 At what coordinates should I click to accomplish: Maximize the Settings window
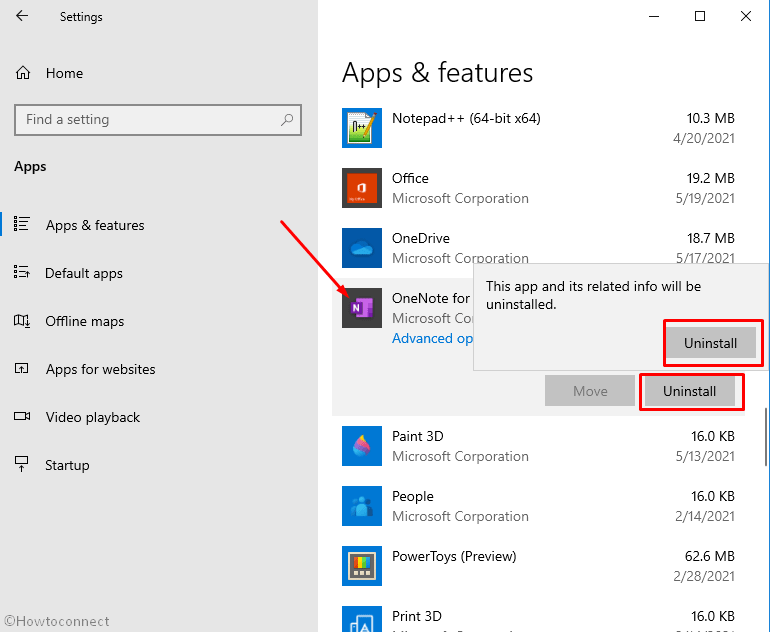(x=700, y=16)
